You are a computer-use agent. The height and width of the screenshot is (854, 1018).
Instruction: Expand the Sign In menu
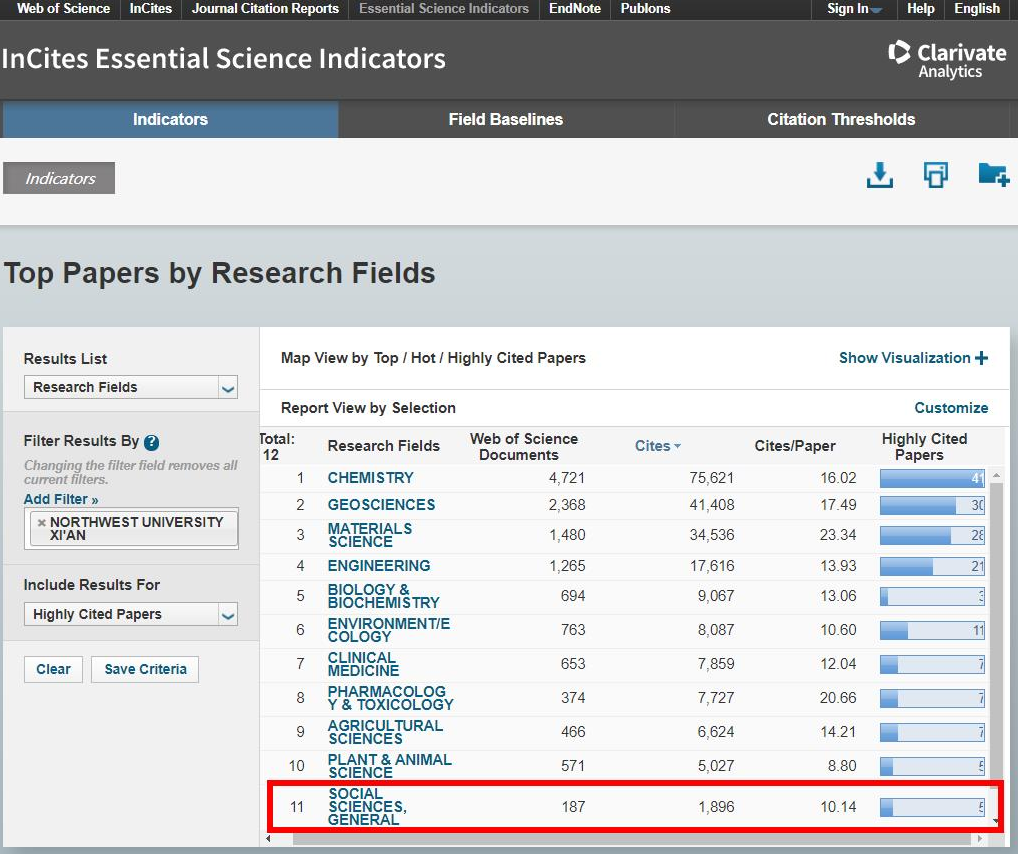(854, 9)
